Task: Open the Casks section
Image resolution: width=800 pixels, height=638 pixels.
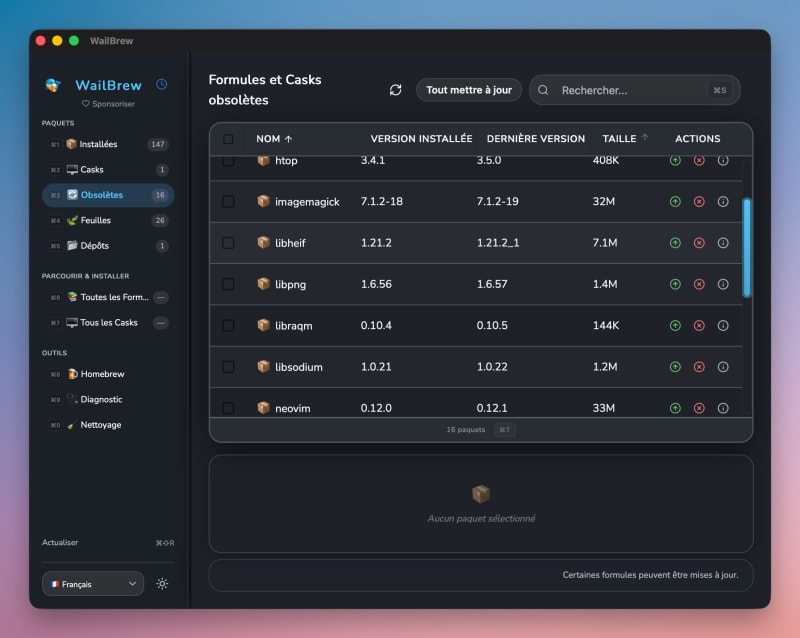Action: (x=108, y=169)
